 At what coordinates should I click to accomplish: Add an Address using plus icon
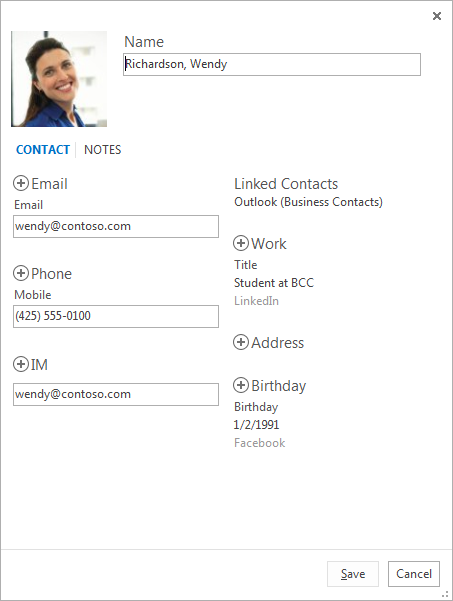click(241, 342)
